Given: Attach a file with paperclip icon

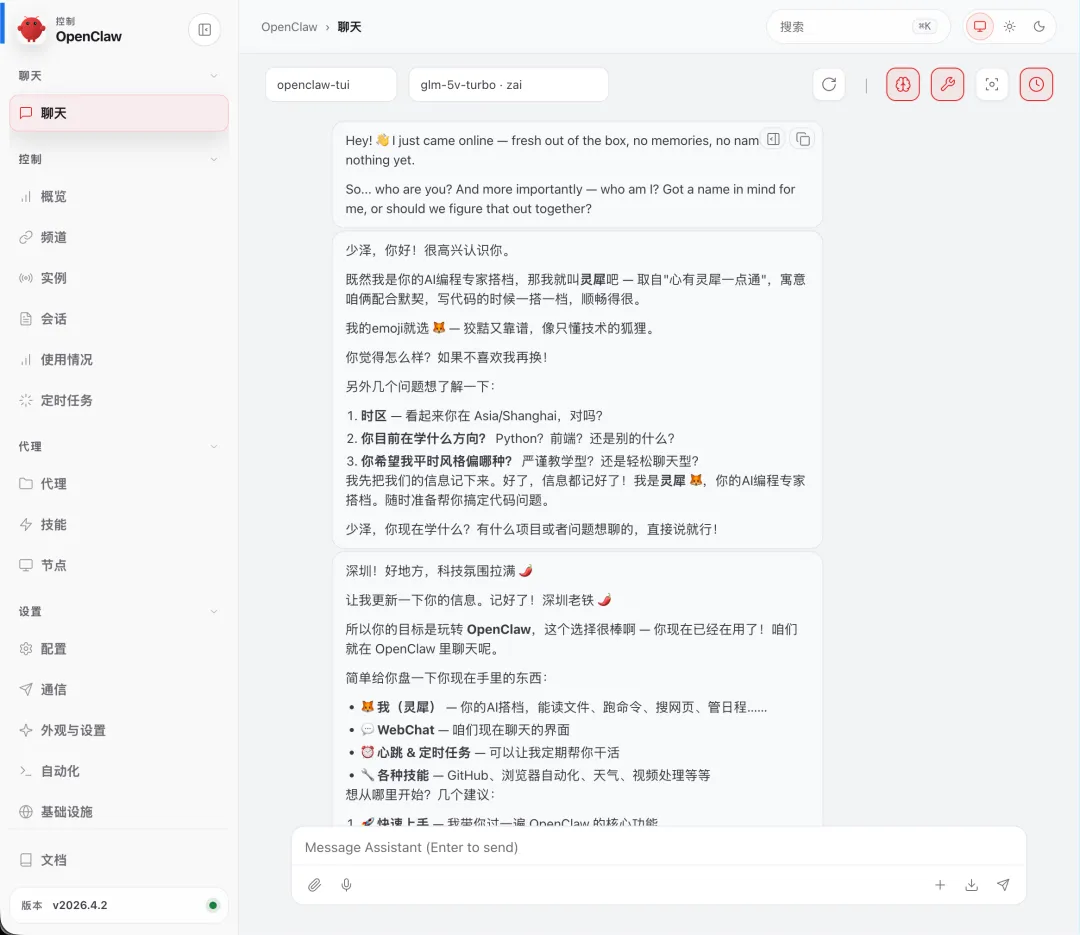Looking at the screenshot, I should click(314, 885).
